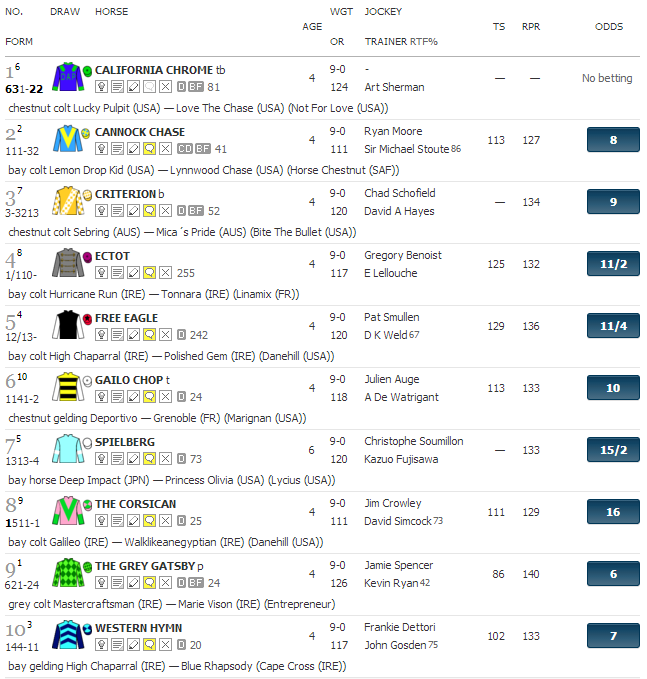Sort by the RPR column header
The width and height of the screenshot is (647, 679).
tap(531, 26)
